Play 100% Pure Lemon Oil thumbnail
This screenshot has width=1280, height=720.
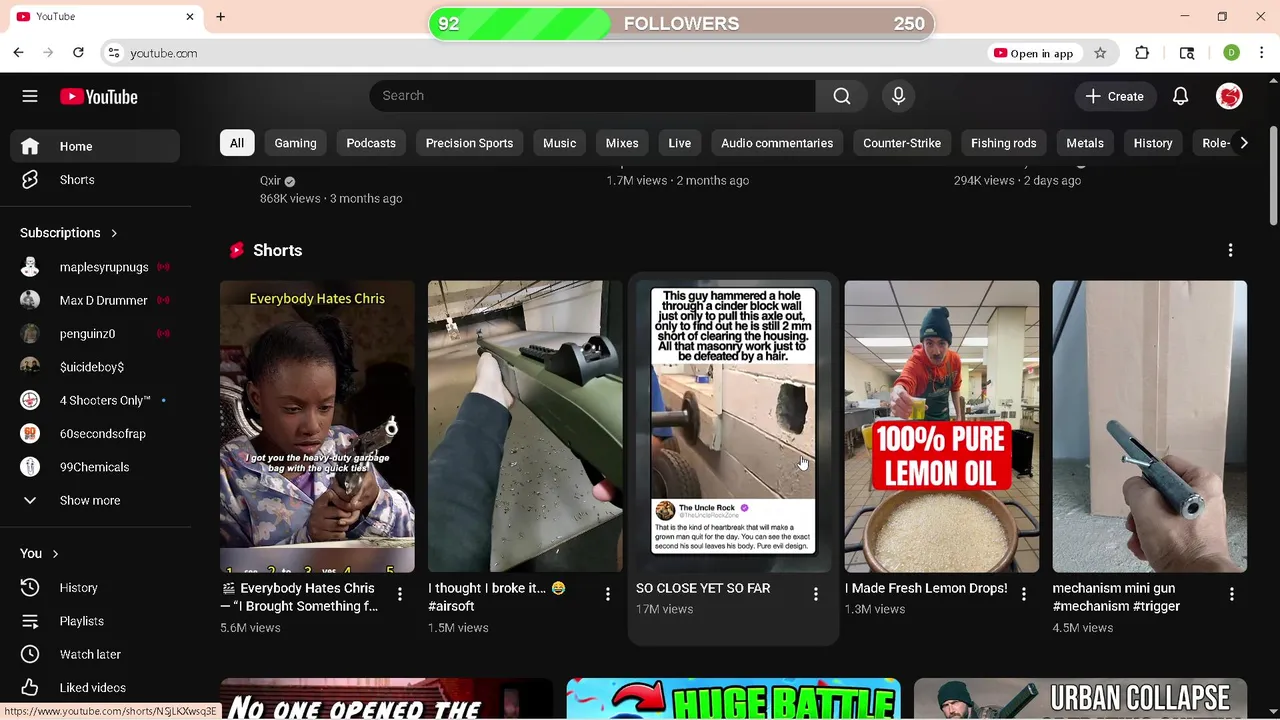(x=941, y=426)
